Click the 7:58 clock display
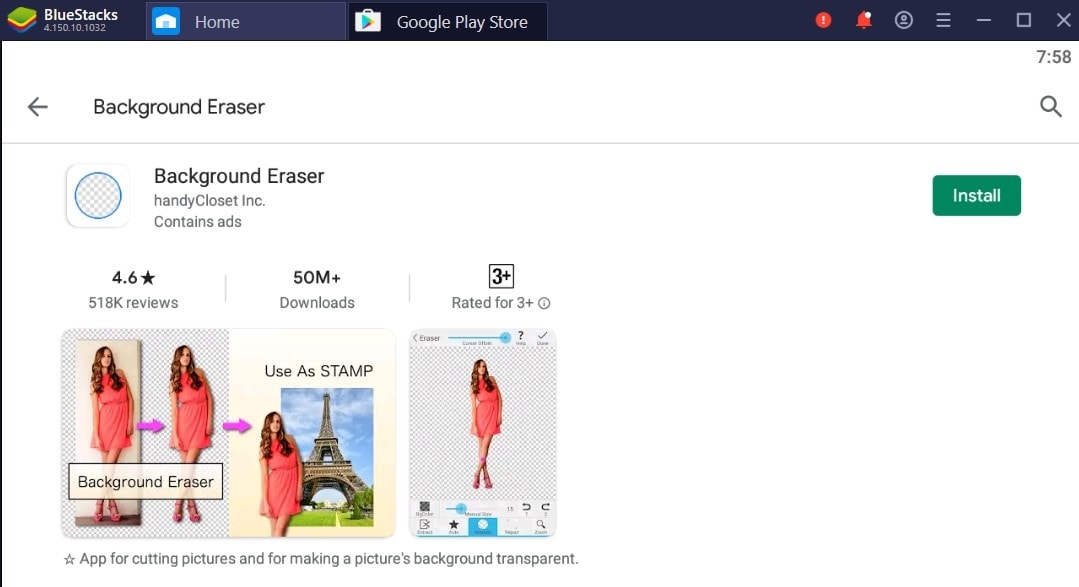This screenshot has height=587, width=1079. 1054,57
